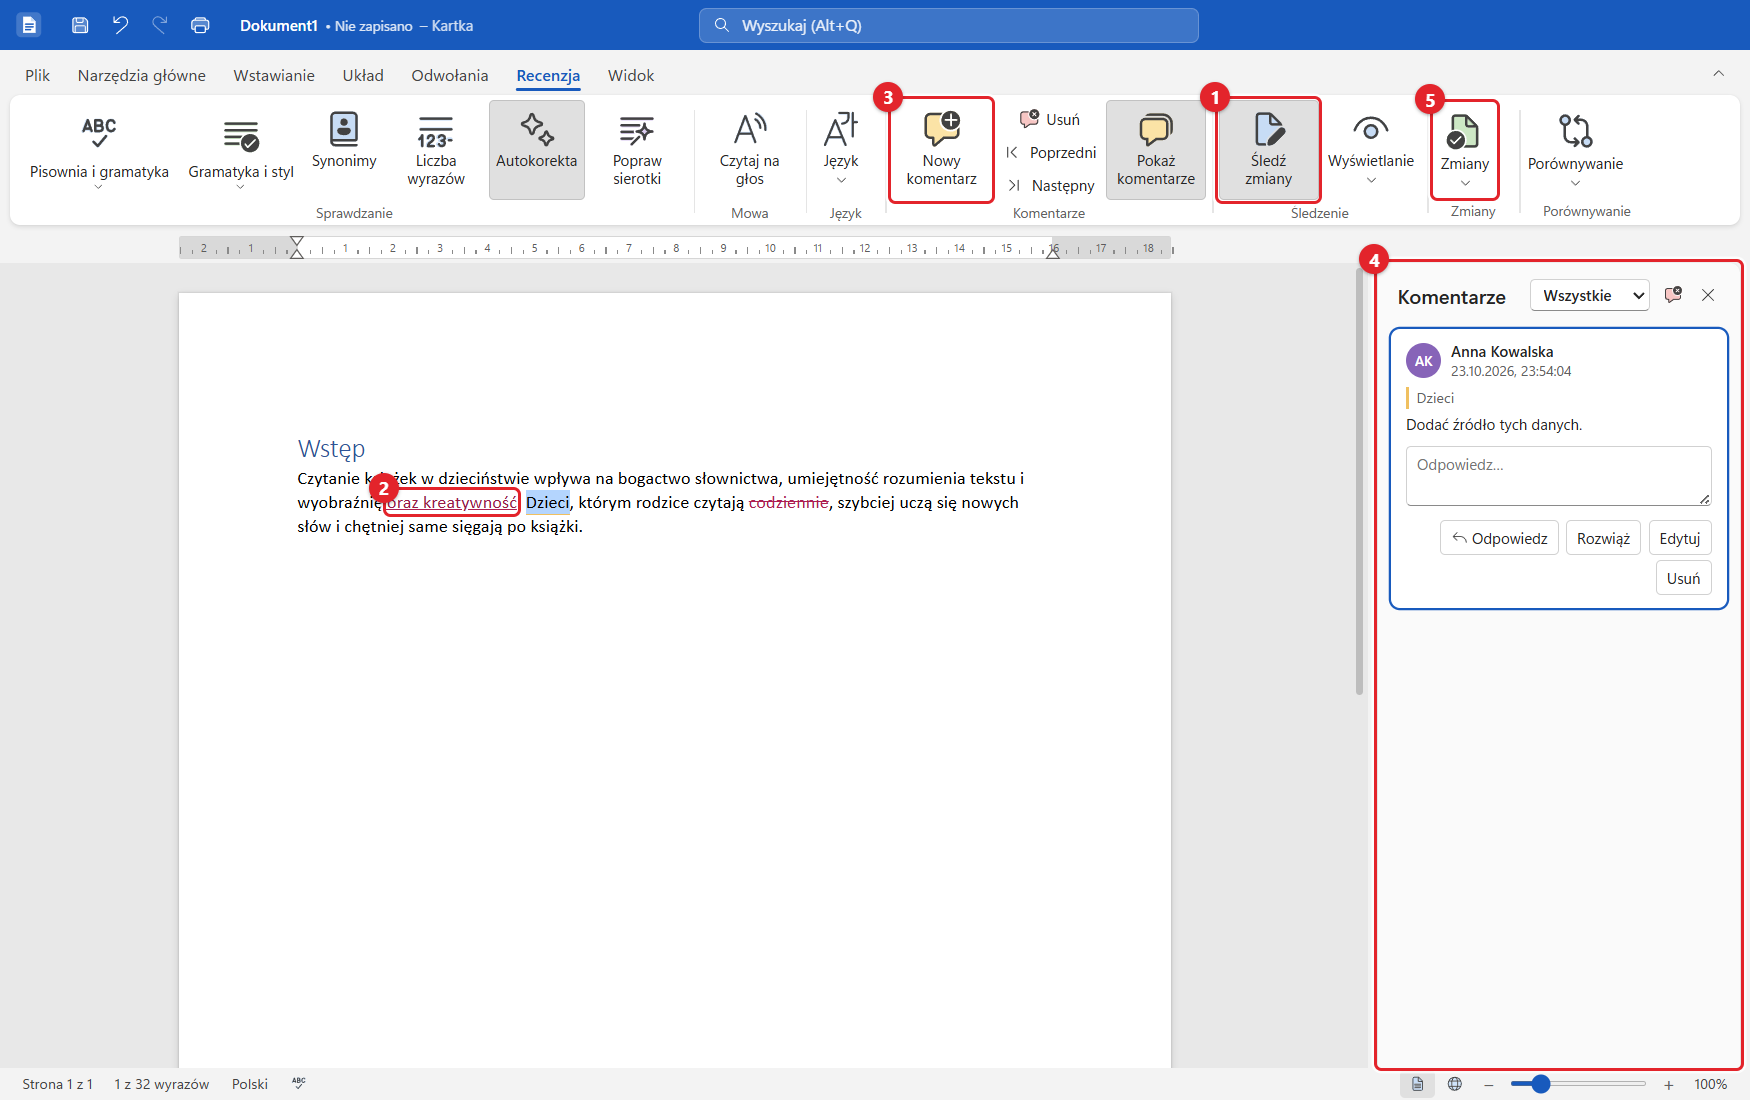Viewport: 1750px width, 1100px height.
Task: Add a Nowy komentarz
Action: pyautogui.click(x=941, y=150)
